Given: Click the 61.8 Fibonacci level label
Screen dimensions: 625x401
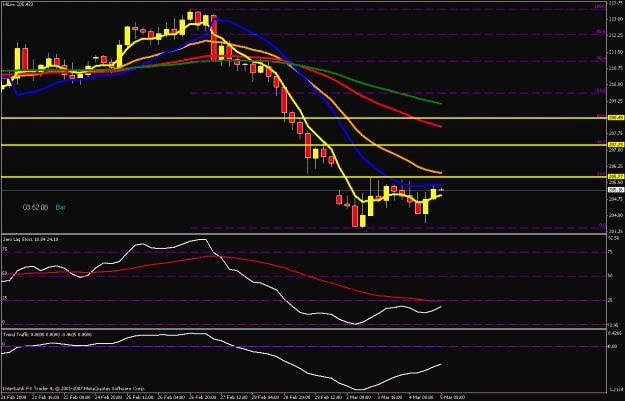Looking at the screenshot, I should (601, 91).
